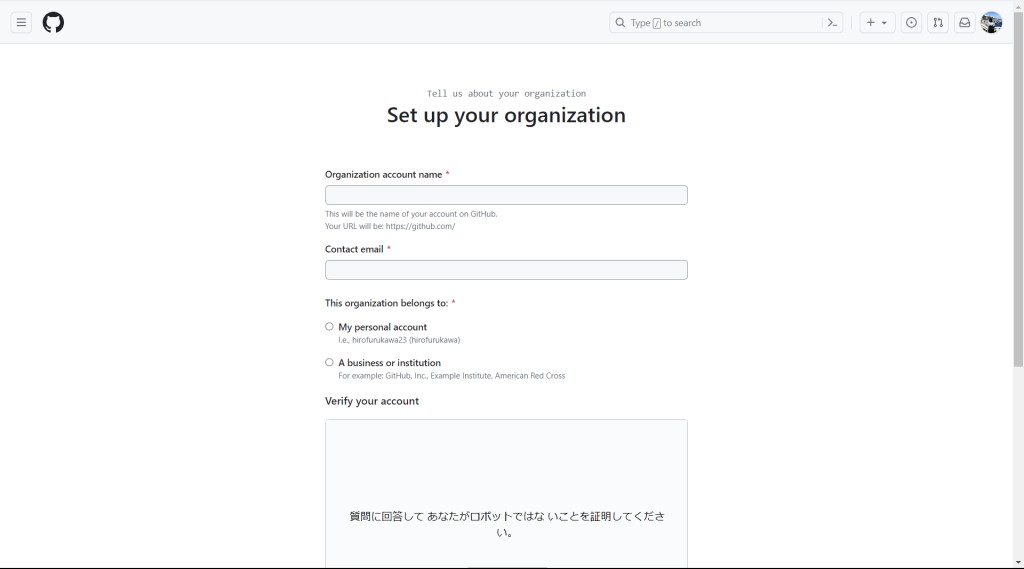Select the A business or institution radio
The height and width of the screenshot is (569, 1024).
coord(329,362)
